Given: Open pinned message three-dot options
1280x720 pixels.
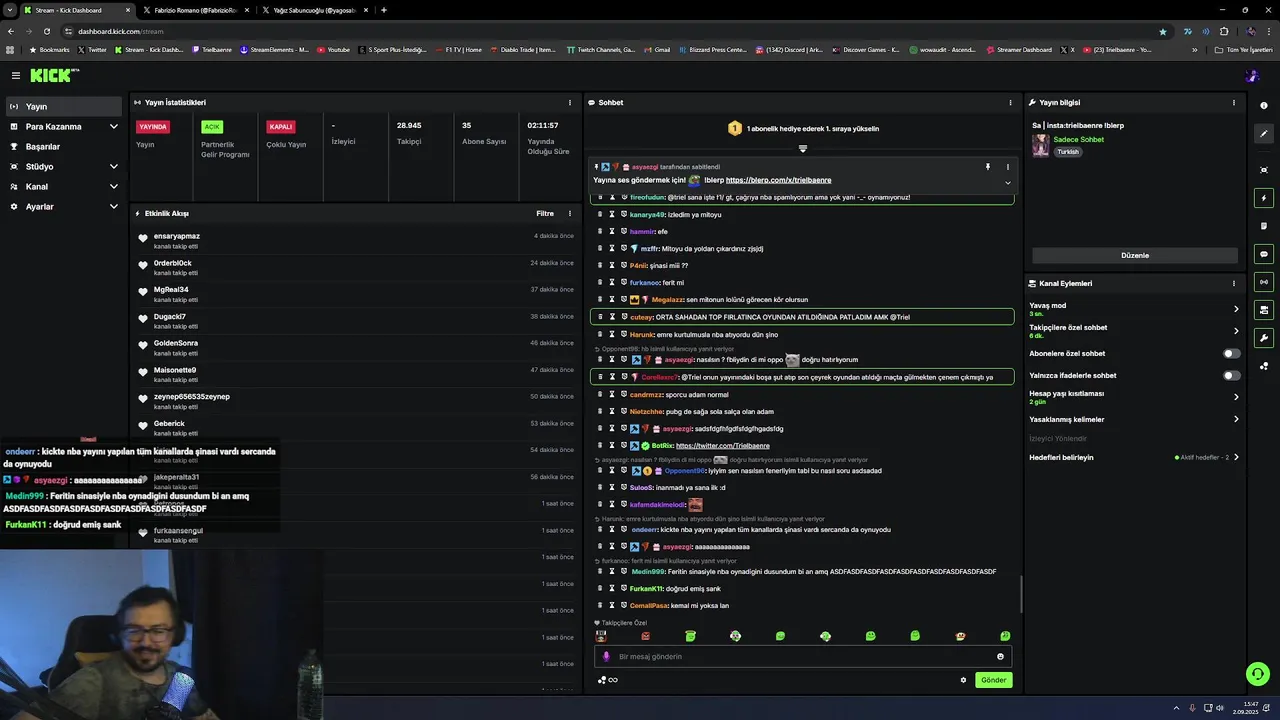Looking at the screenshot, I should tap(1007, 167).
